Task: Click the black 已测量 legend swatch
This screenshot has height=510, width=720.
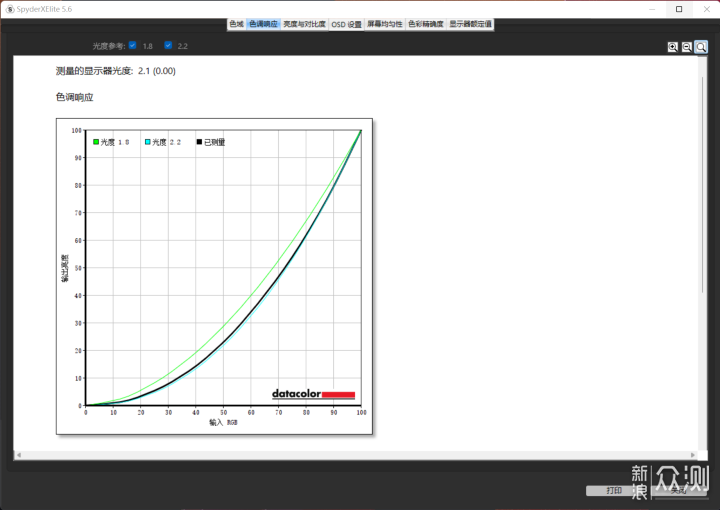Action: [199, 142]
